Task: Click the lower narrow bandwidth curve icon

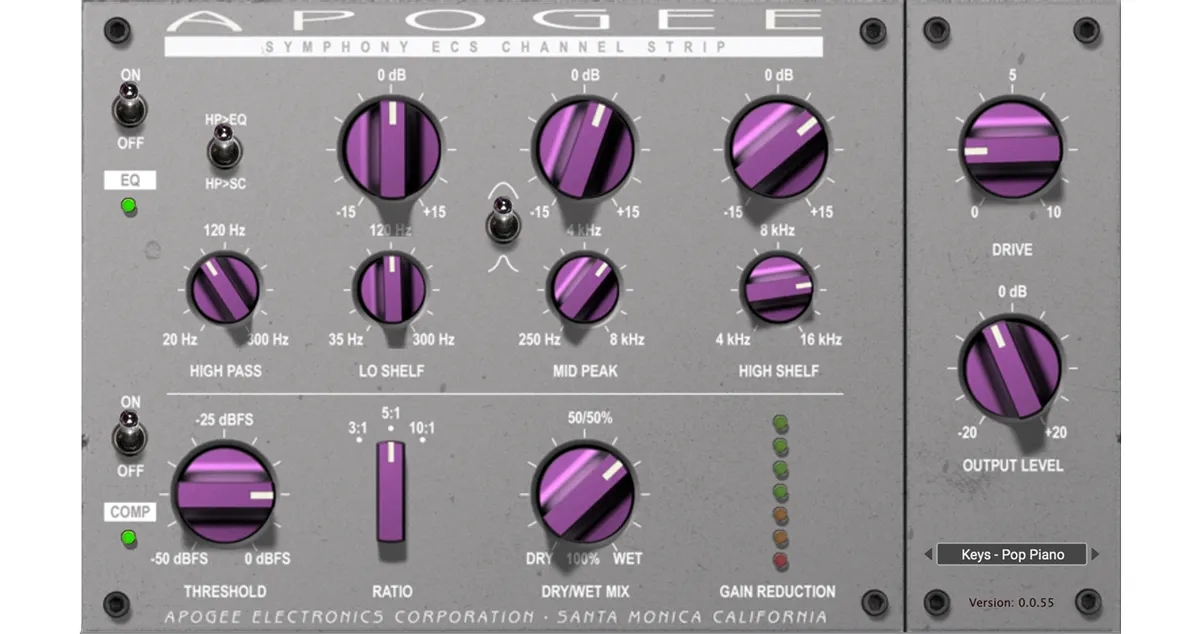Action: [x=503, y=263]
